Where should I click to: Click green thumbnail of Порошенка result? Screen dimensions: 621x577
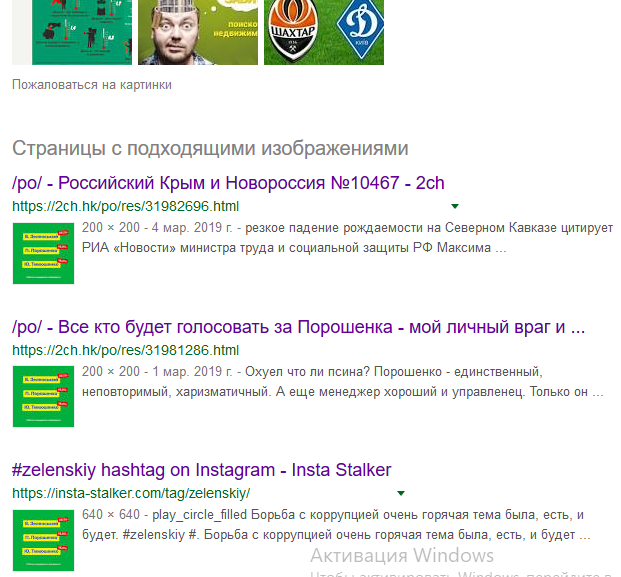(x=44, y=396)
